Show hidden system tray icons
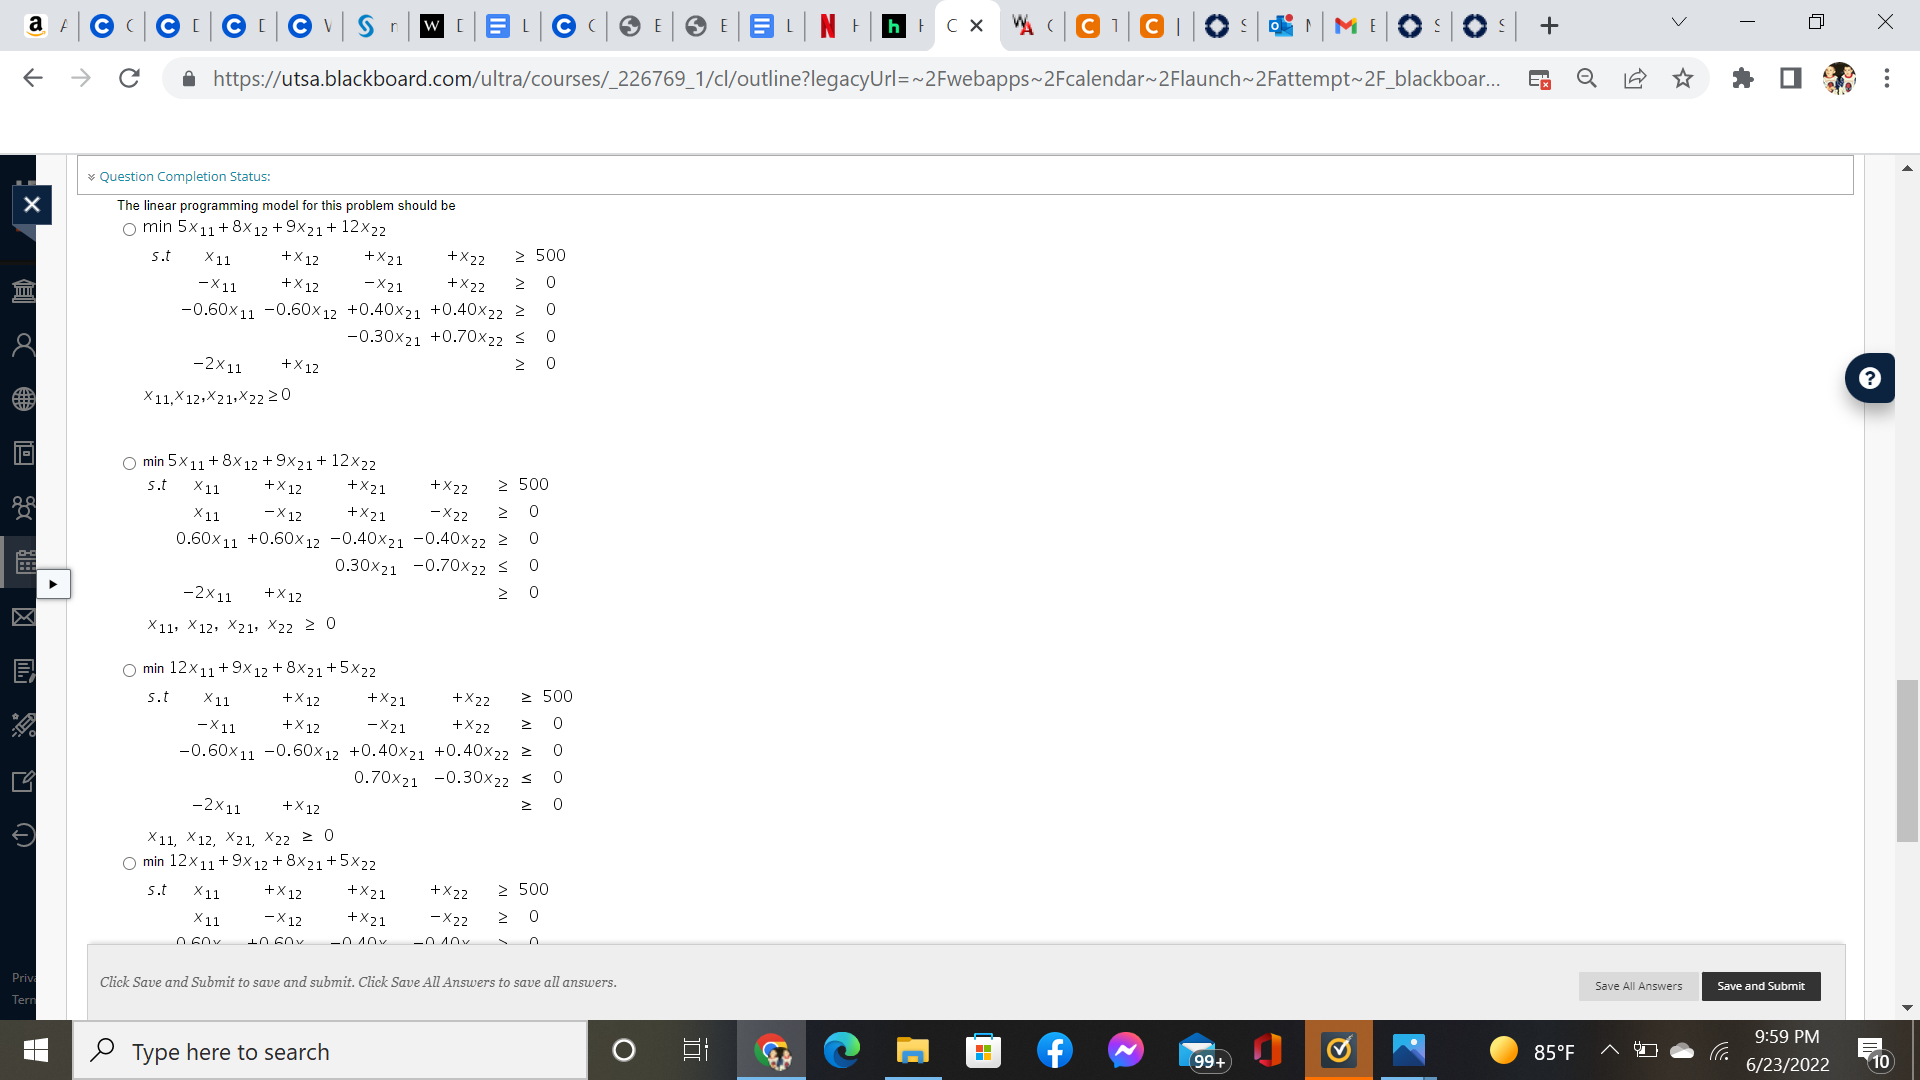The width and height of the screenshot is (1920, 1080). point(1609,1050)
